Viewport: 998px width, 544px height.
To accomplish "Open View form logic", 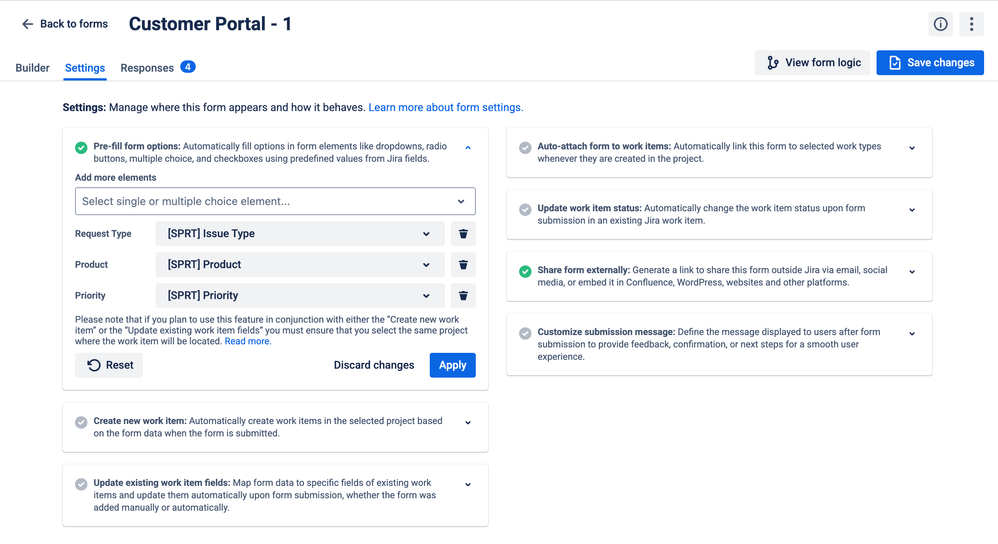I will 812,62.
